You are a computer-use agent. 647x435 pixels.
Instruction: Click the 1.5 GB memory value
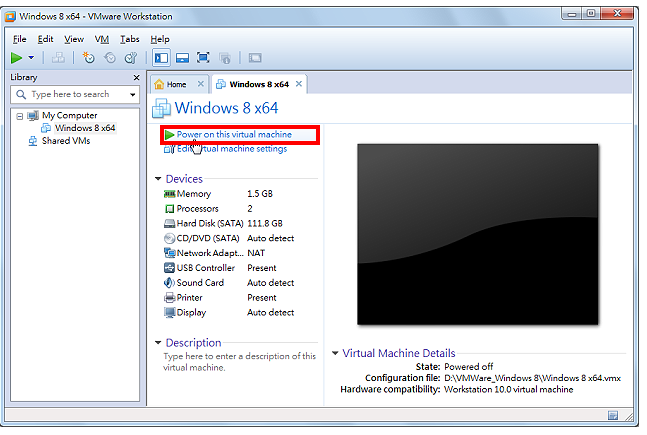(x=260, y=194)
